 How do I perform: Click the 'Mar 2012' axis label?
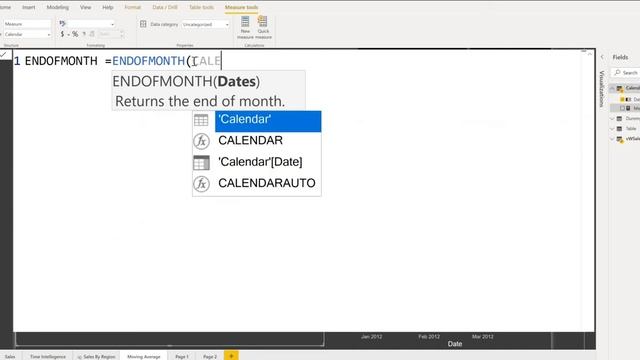tap(483, 337)
